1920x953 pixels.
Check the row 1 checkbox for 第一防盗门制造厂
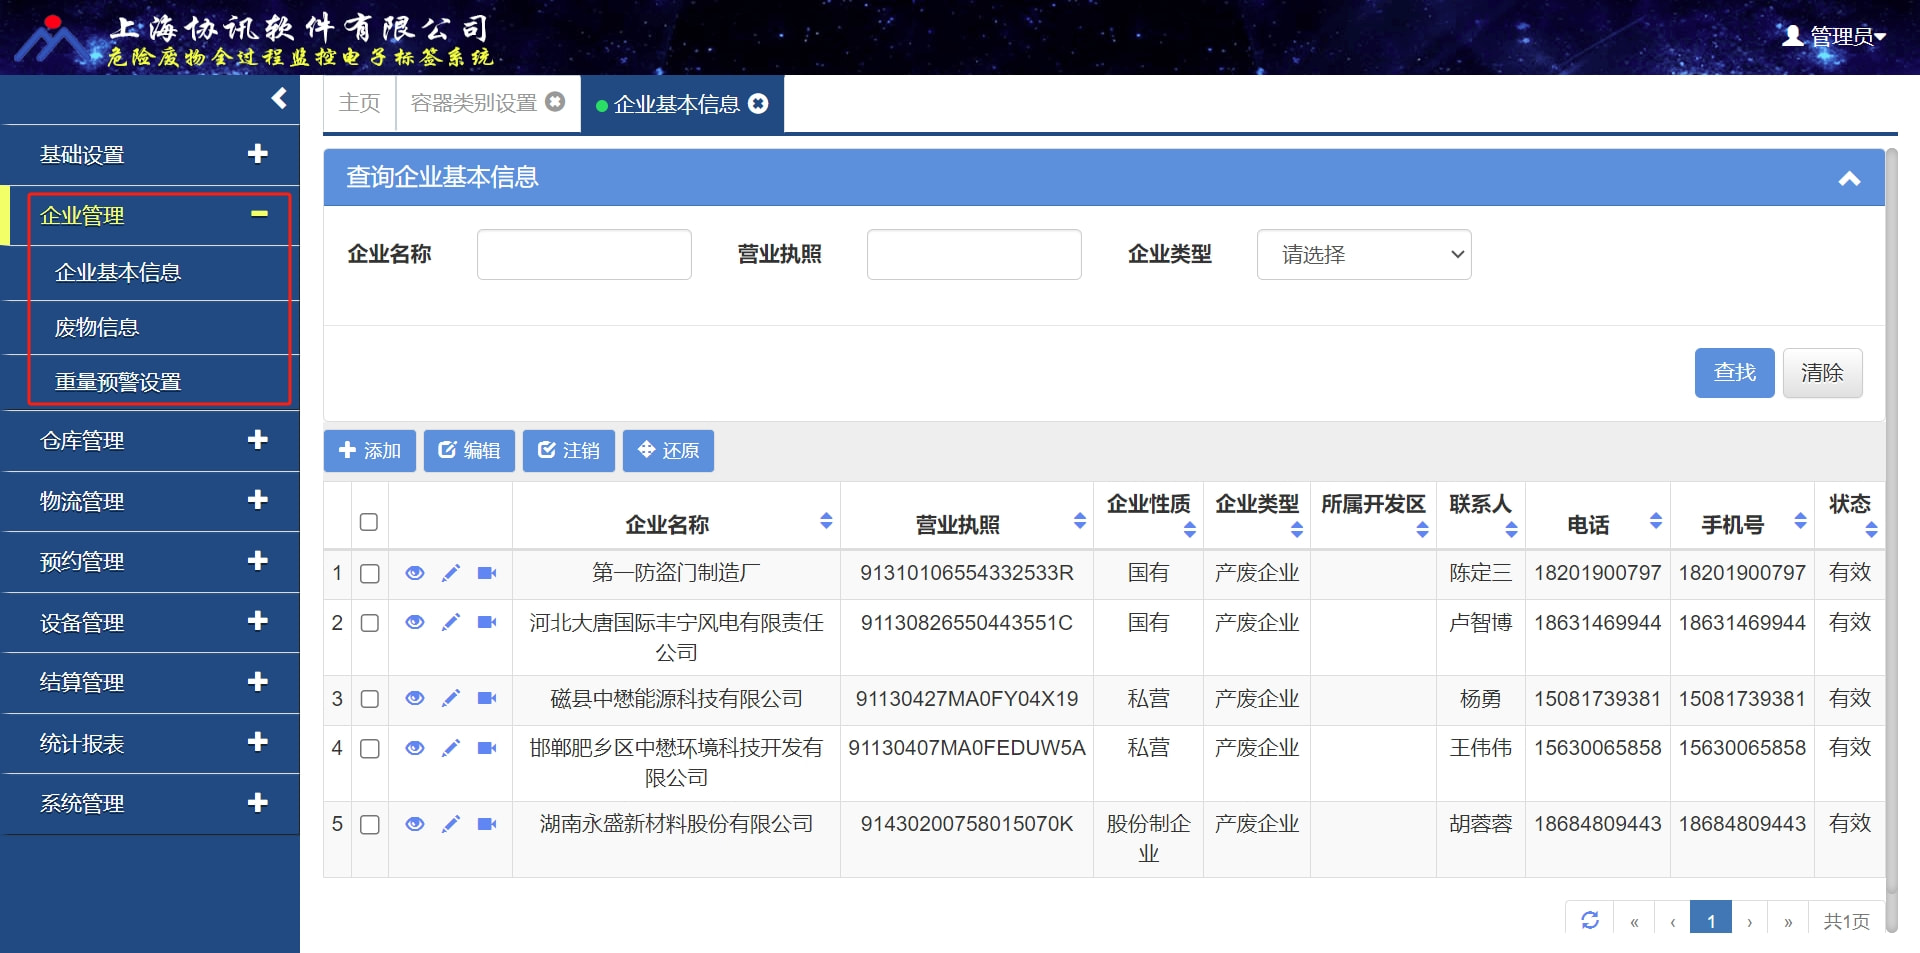coord(370,574)
